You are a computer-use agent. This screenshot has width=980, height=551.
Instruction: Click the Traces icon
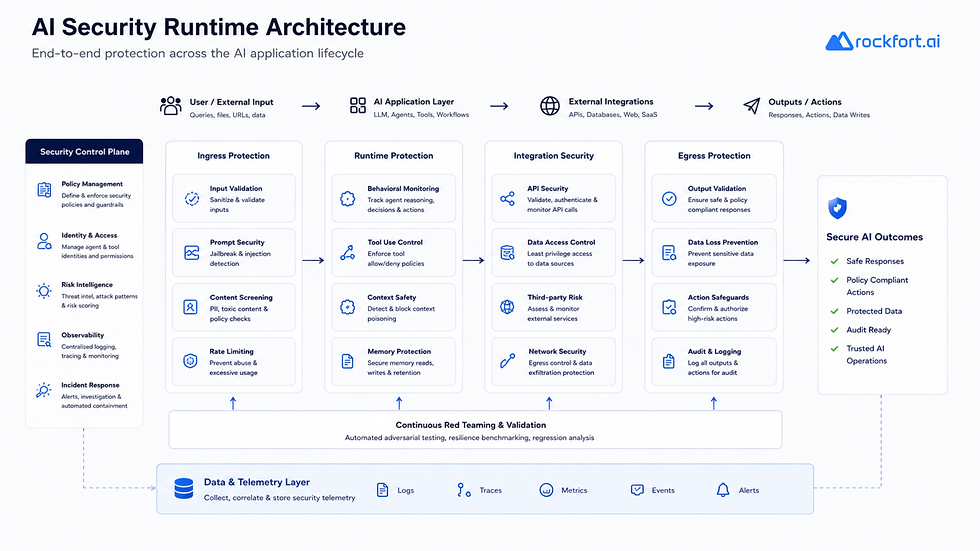pos(464,490)
